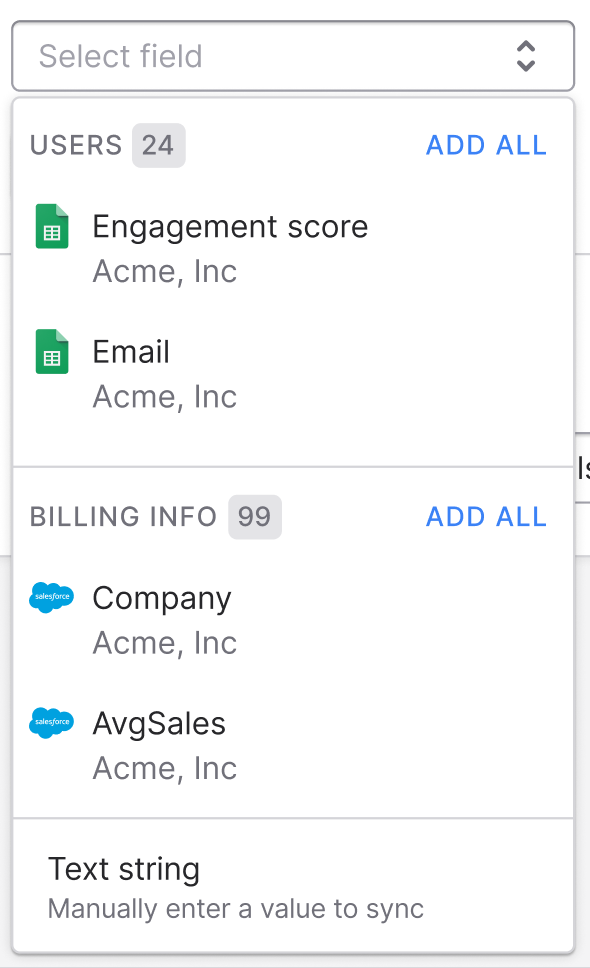Open the Select field dropdown box
This screenshot has width=590, height=968.
coord(293,56)
